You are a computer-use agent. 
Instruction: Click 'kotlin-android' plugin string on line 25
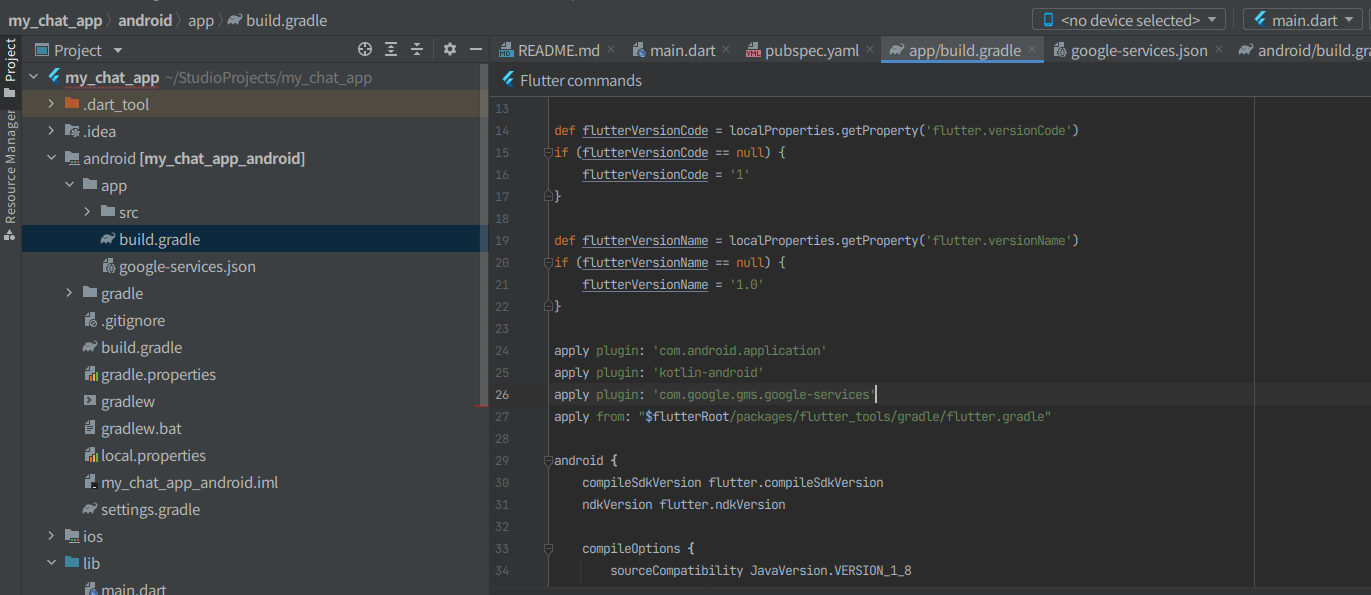(x=708, y=373)
